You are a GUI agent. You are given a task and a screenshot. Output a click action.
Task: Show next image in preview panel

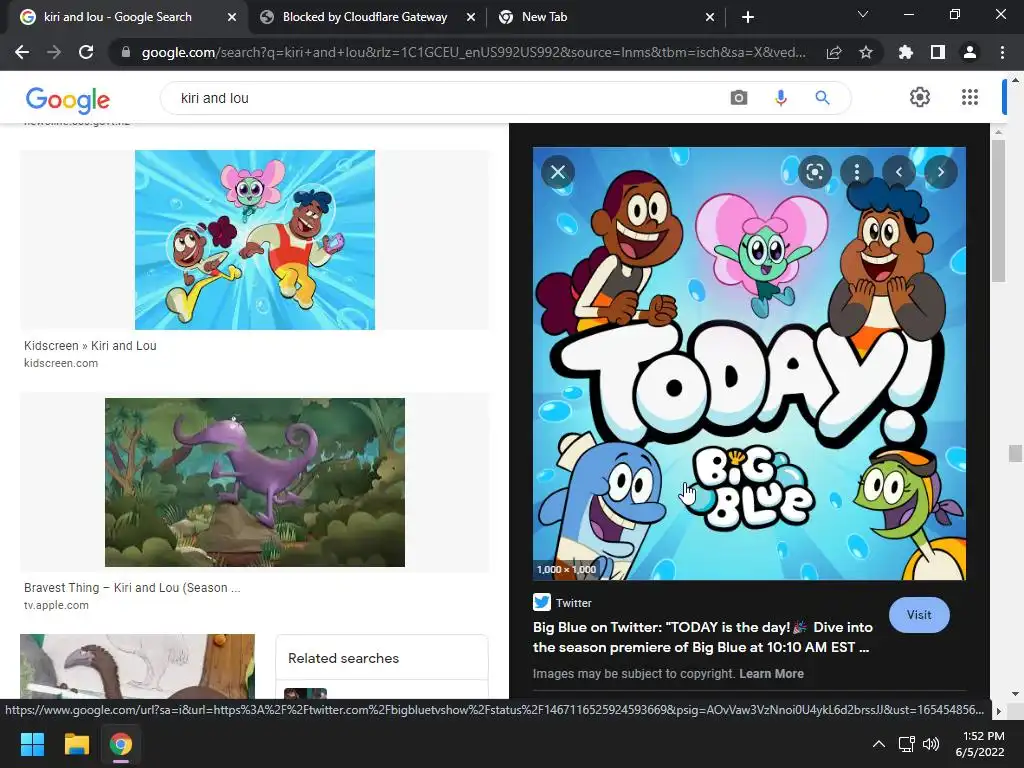point(940,172)
